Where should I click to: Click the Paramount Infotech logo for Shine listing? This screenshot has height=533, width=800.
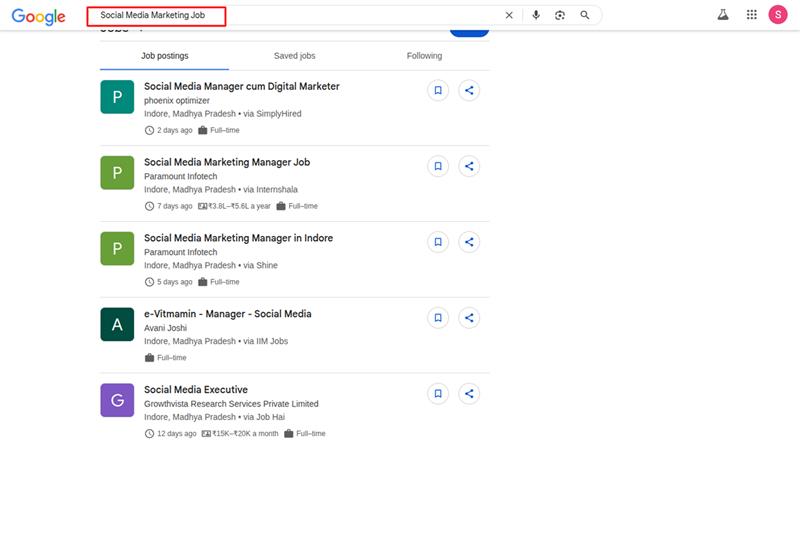coord(117,248)
